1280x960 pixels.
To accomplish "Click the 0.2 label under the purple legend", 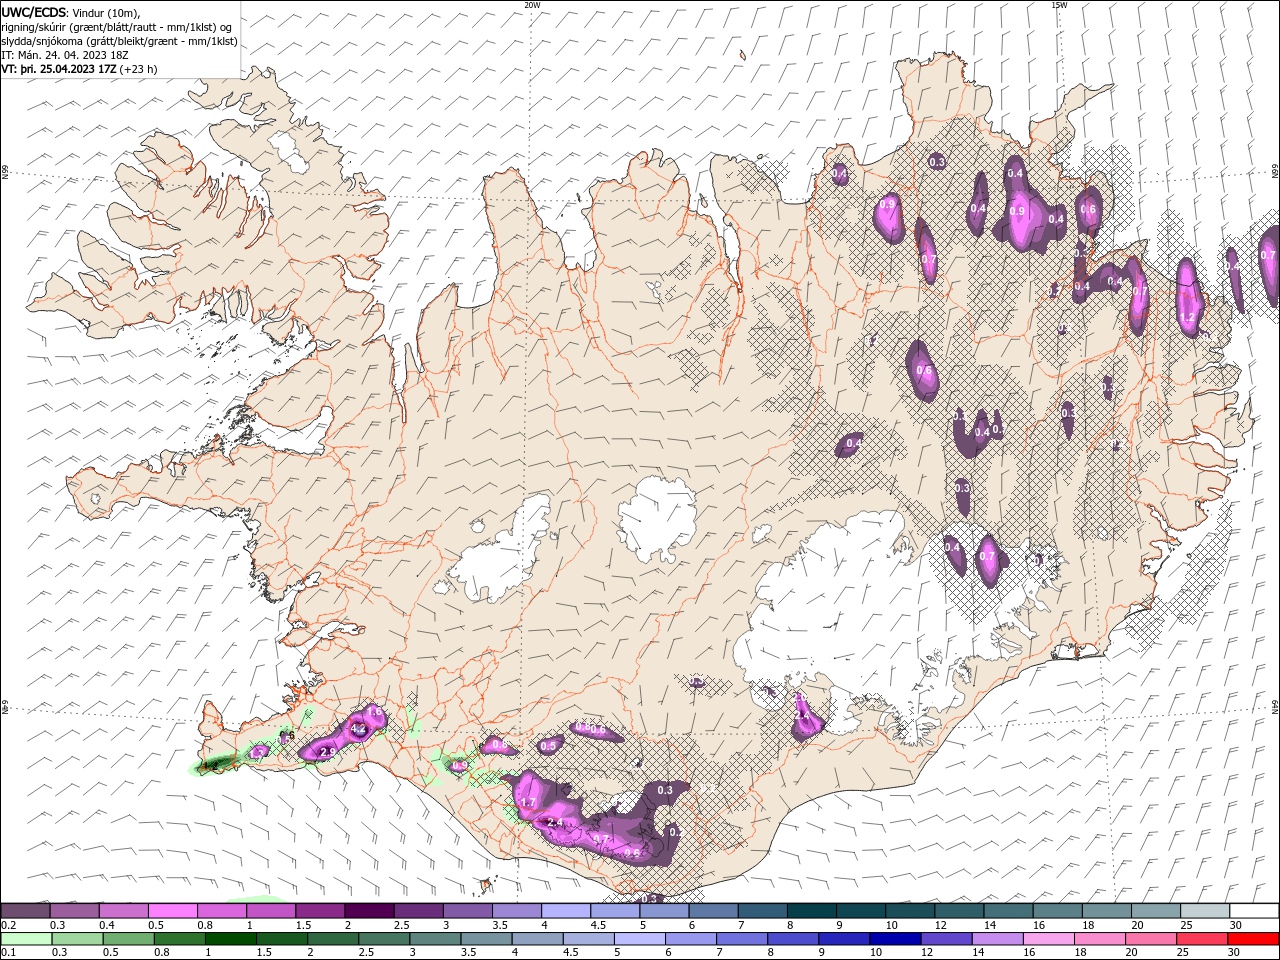I will (x=8, y=925).
